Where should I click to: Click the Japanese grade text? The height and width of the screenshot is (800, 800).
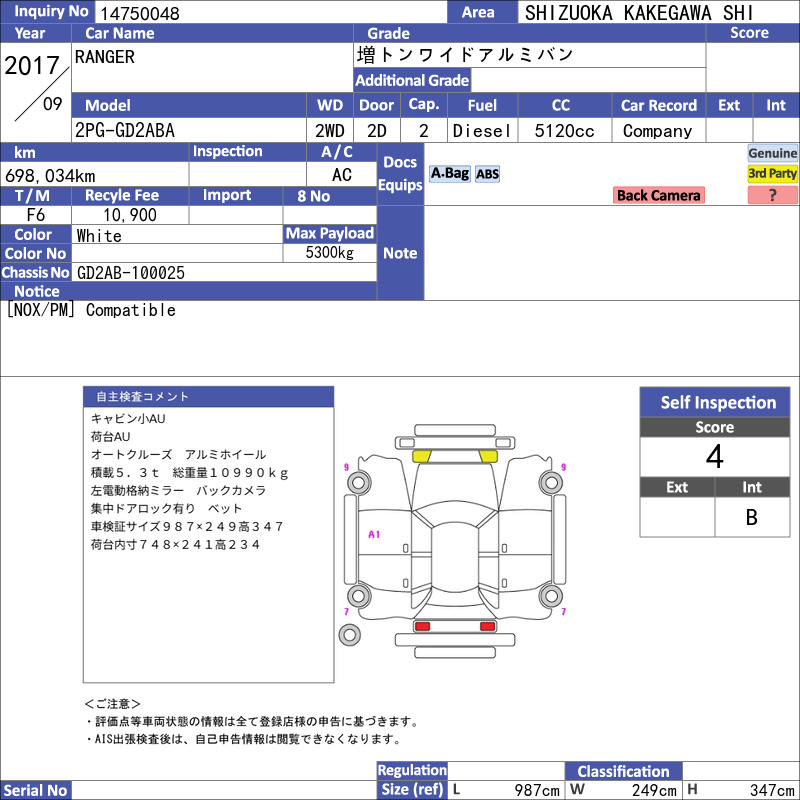tap(465, 55)
